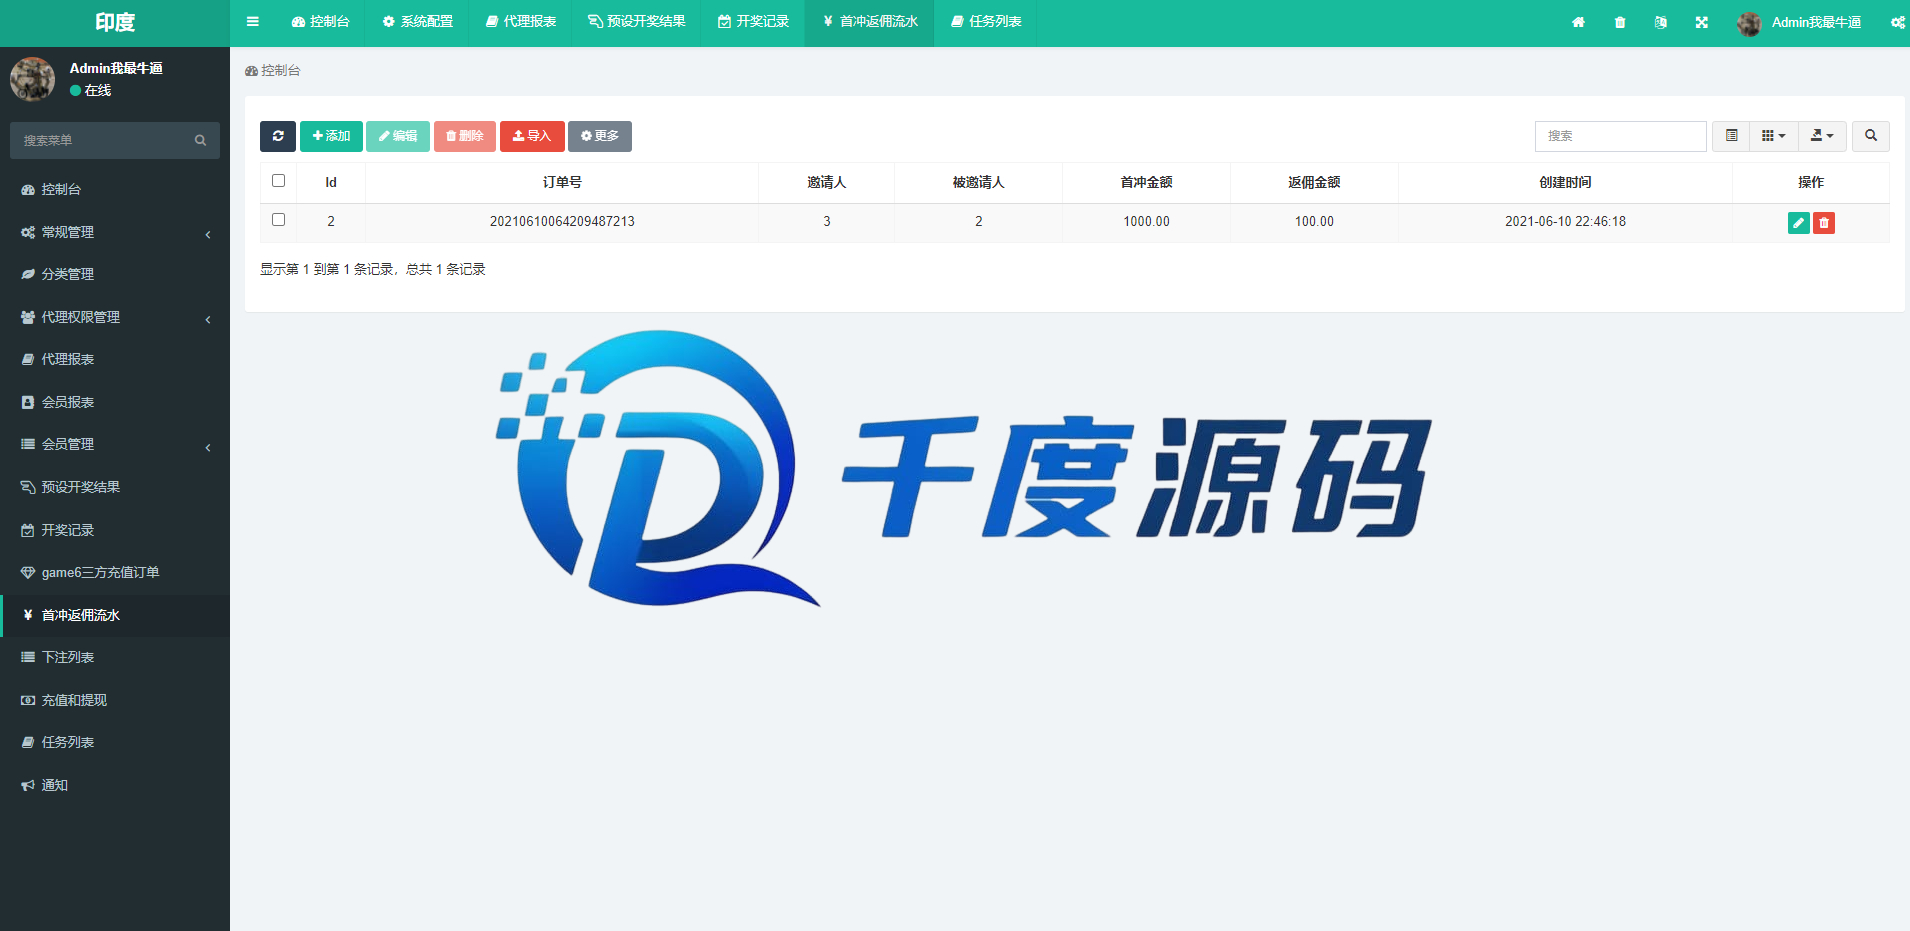Sort by the 订单号 column header
The image size is (1910, 931).
coord(562,182)
